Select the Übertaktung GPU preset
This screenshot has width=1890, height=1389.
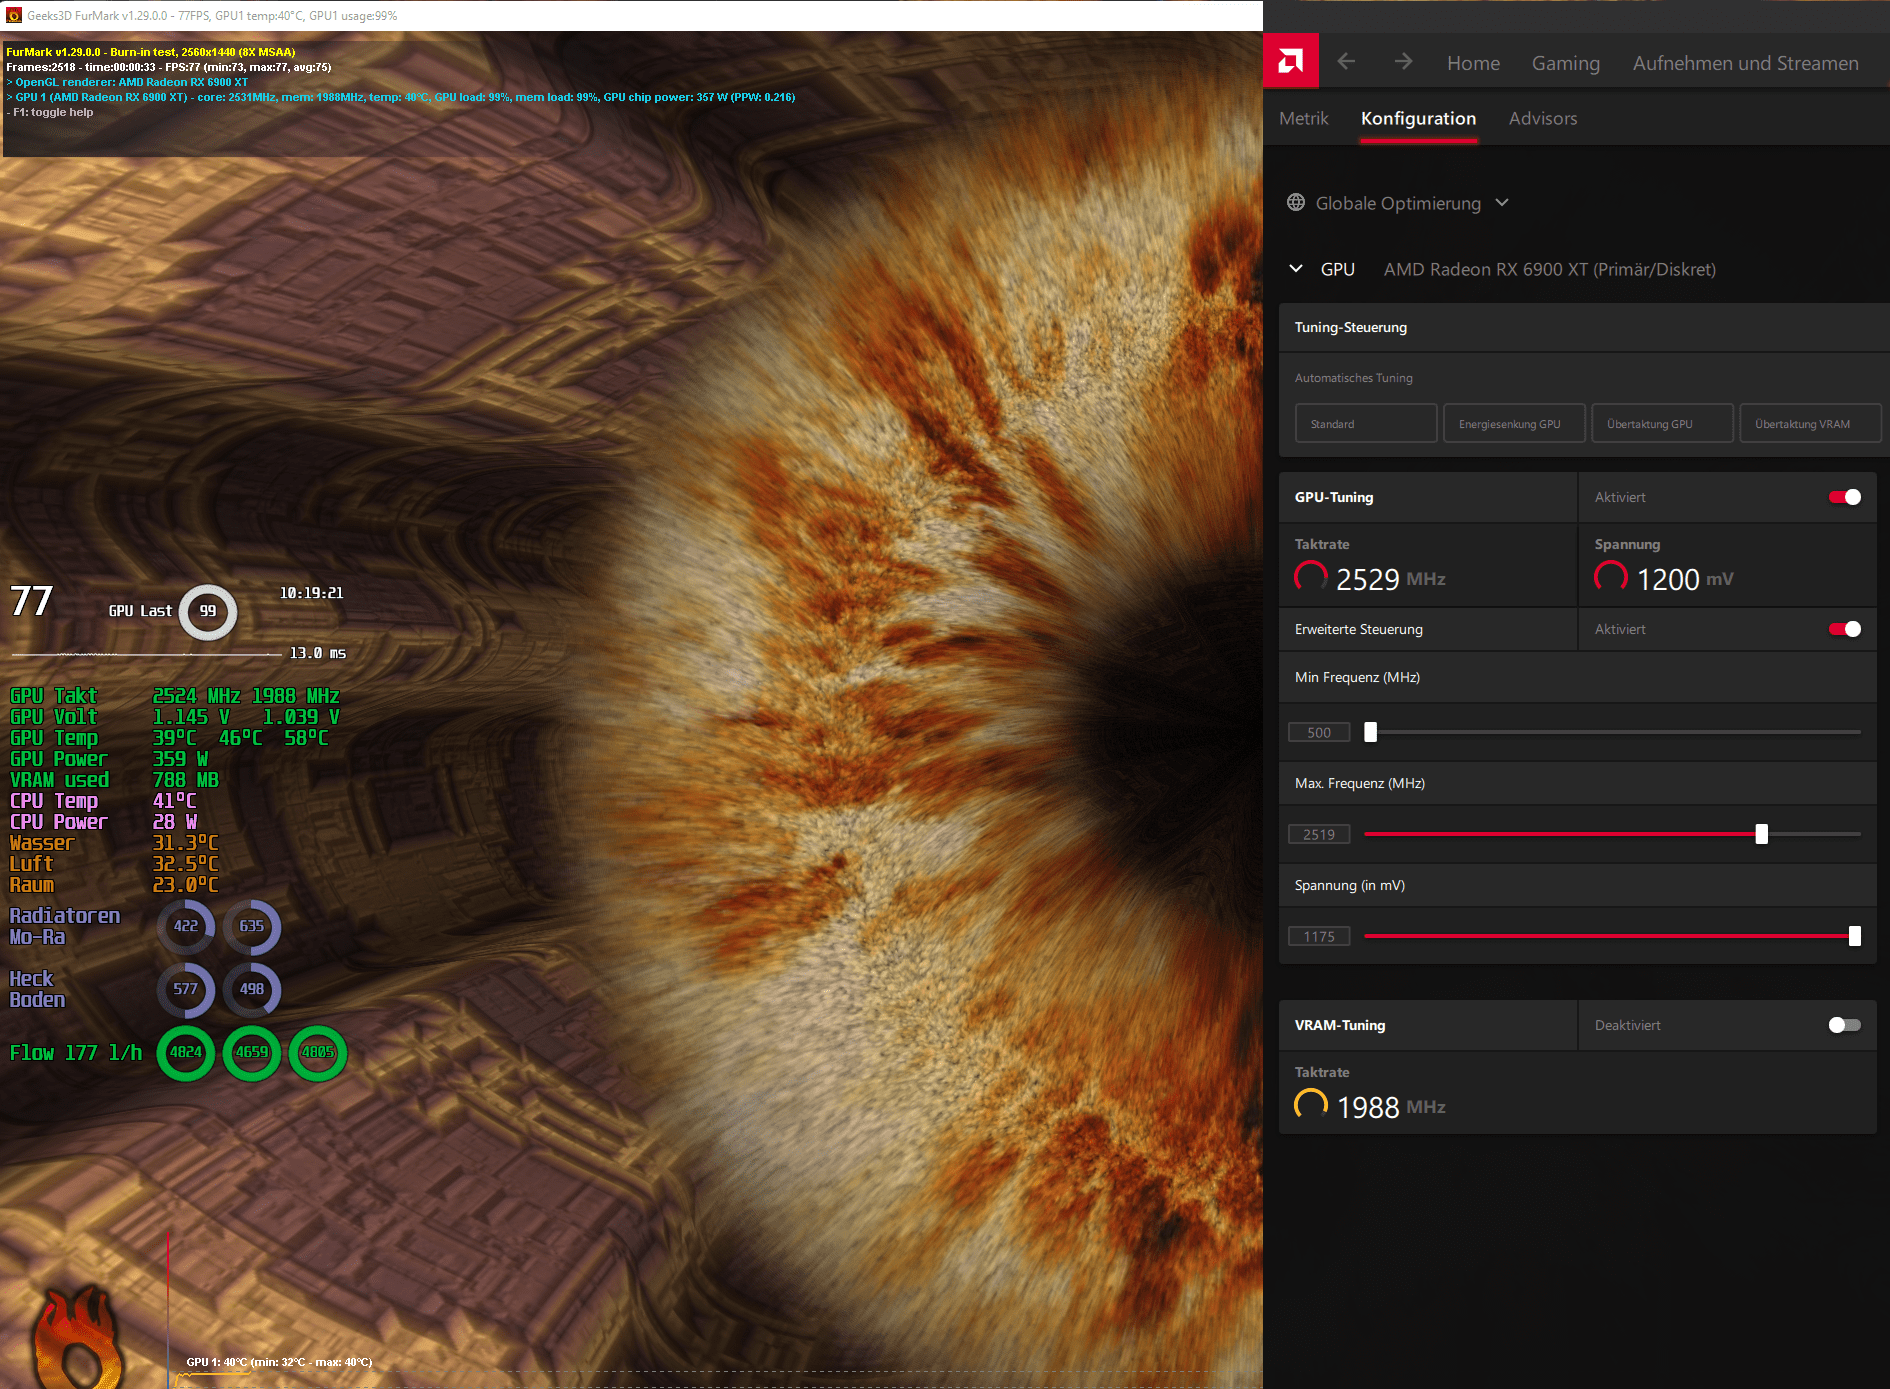[x=1662, y=423]
